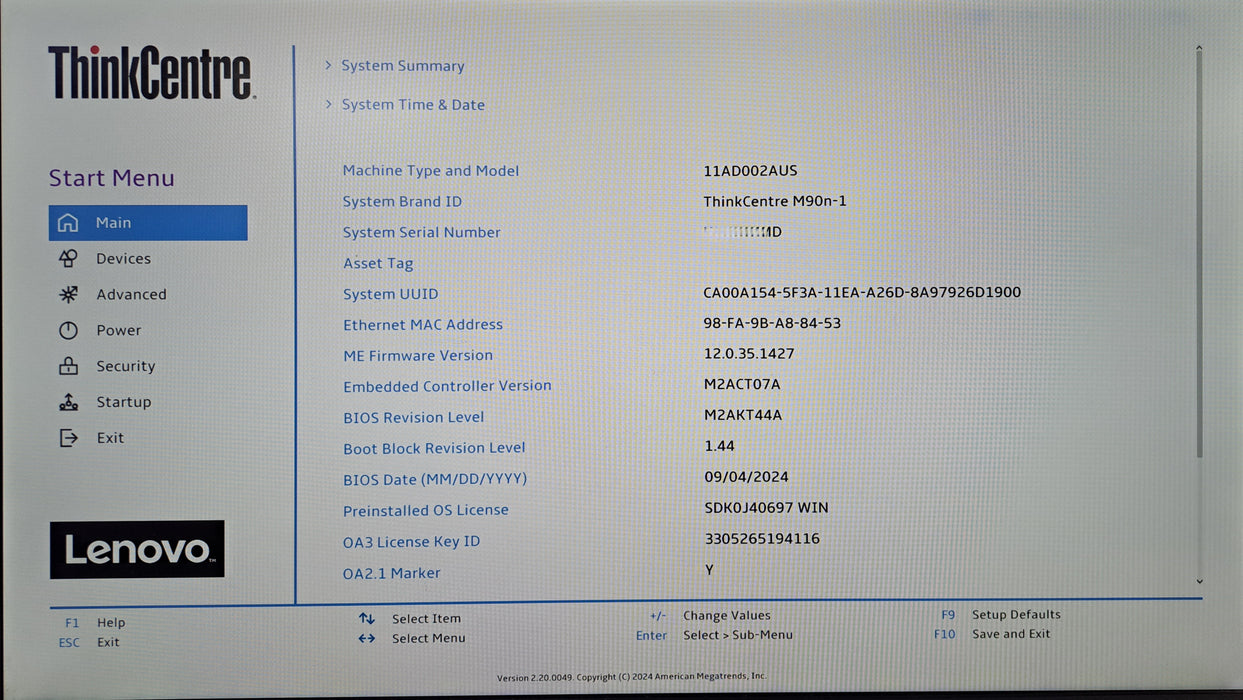
Task: Click the OA2.1 Marker value Y
Action: point(709,569)
